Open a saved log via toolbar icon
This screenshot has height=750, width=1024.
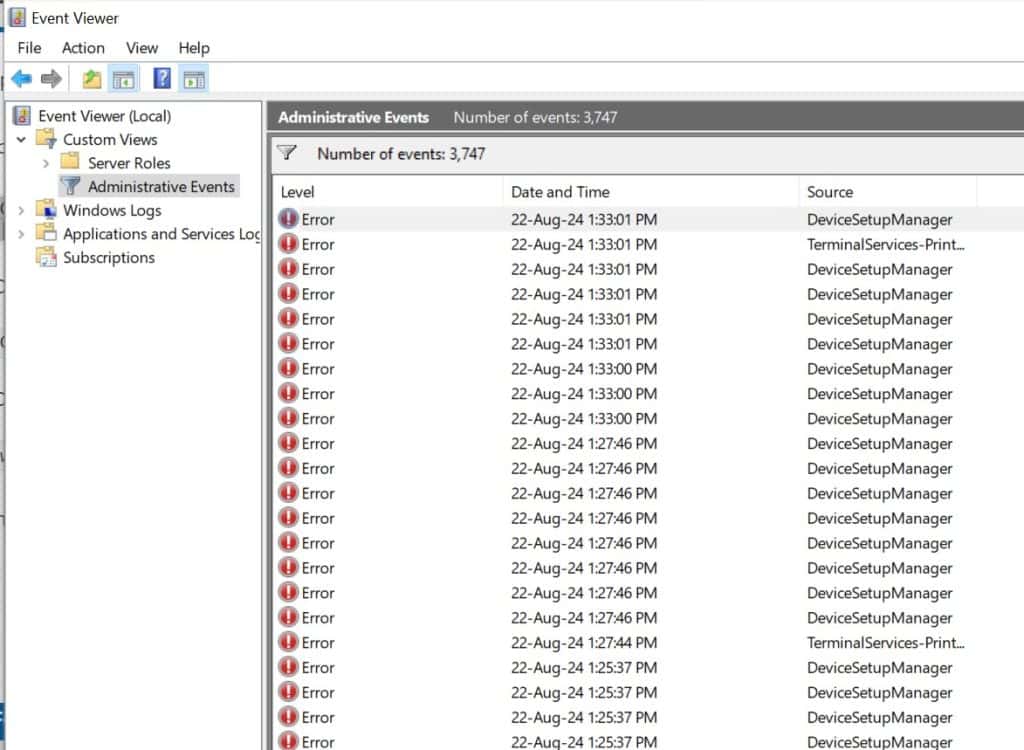90,78
